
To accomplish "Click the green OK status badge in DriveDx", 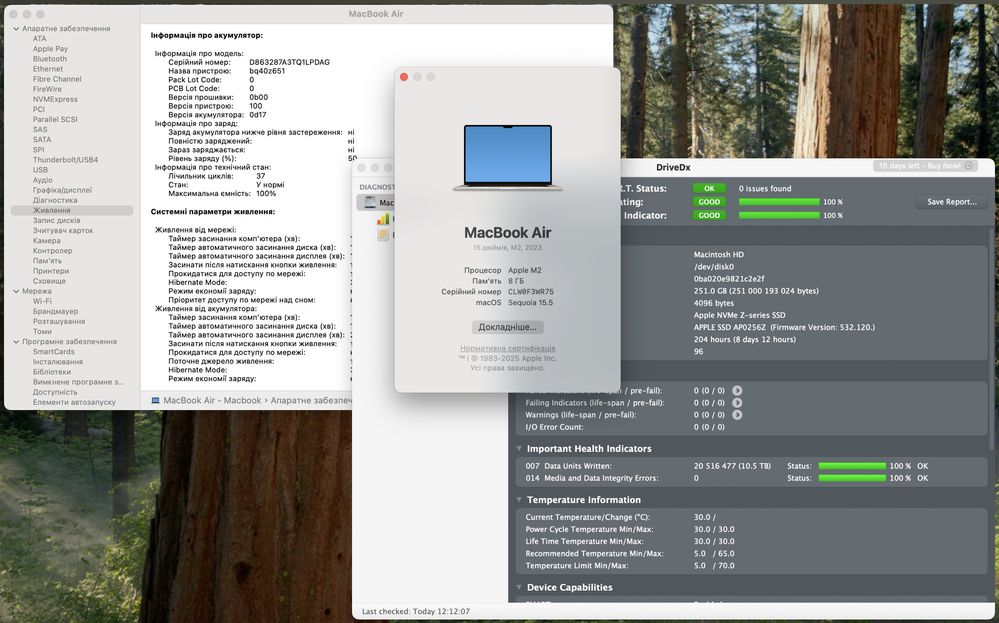I will (708, 189).
